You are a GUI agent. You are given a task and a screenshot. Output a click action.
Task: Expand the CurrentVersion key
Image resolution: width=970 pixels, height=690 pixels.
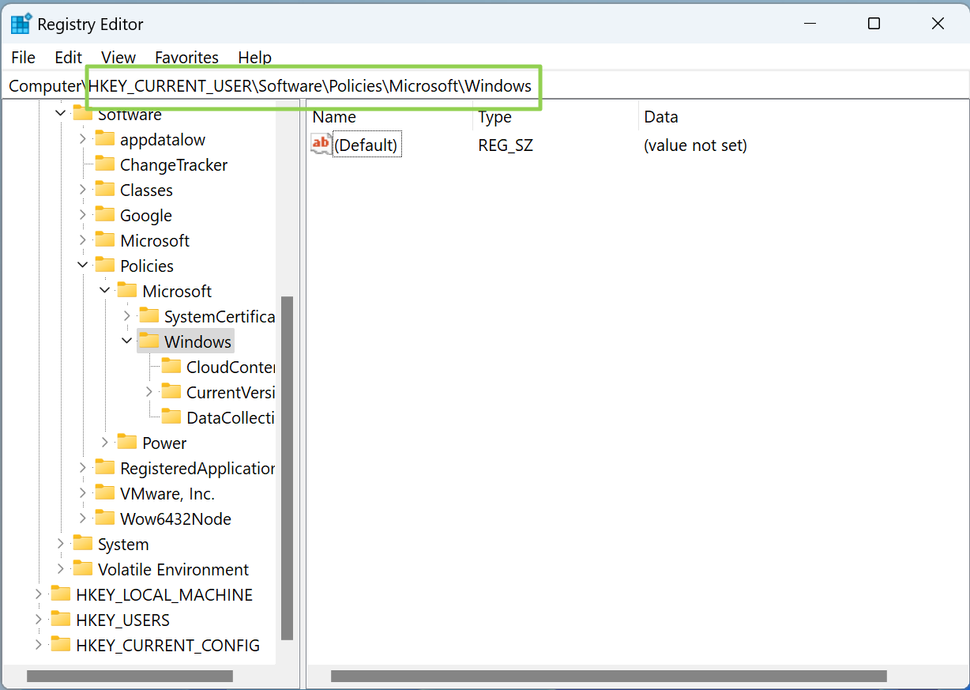pos(147,392)
